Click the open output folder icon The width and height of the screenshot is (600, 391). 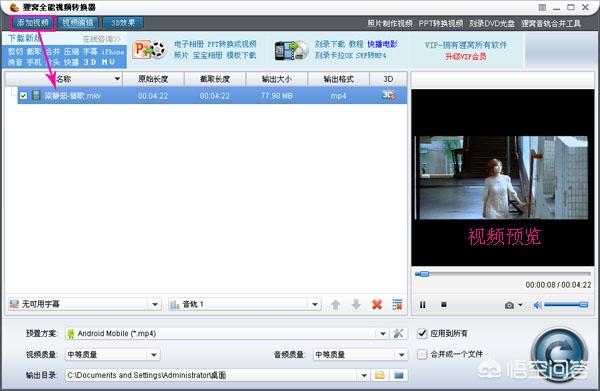point(399,375)
